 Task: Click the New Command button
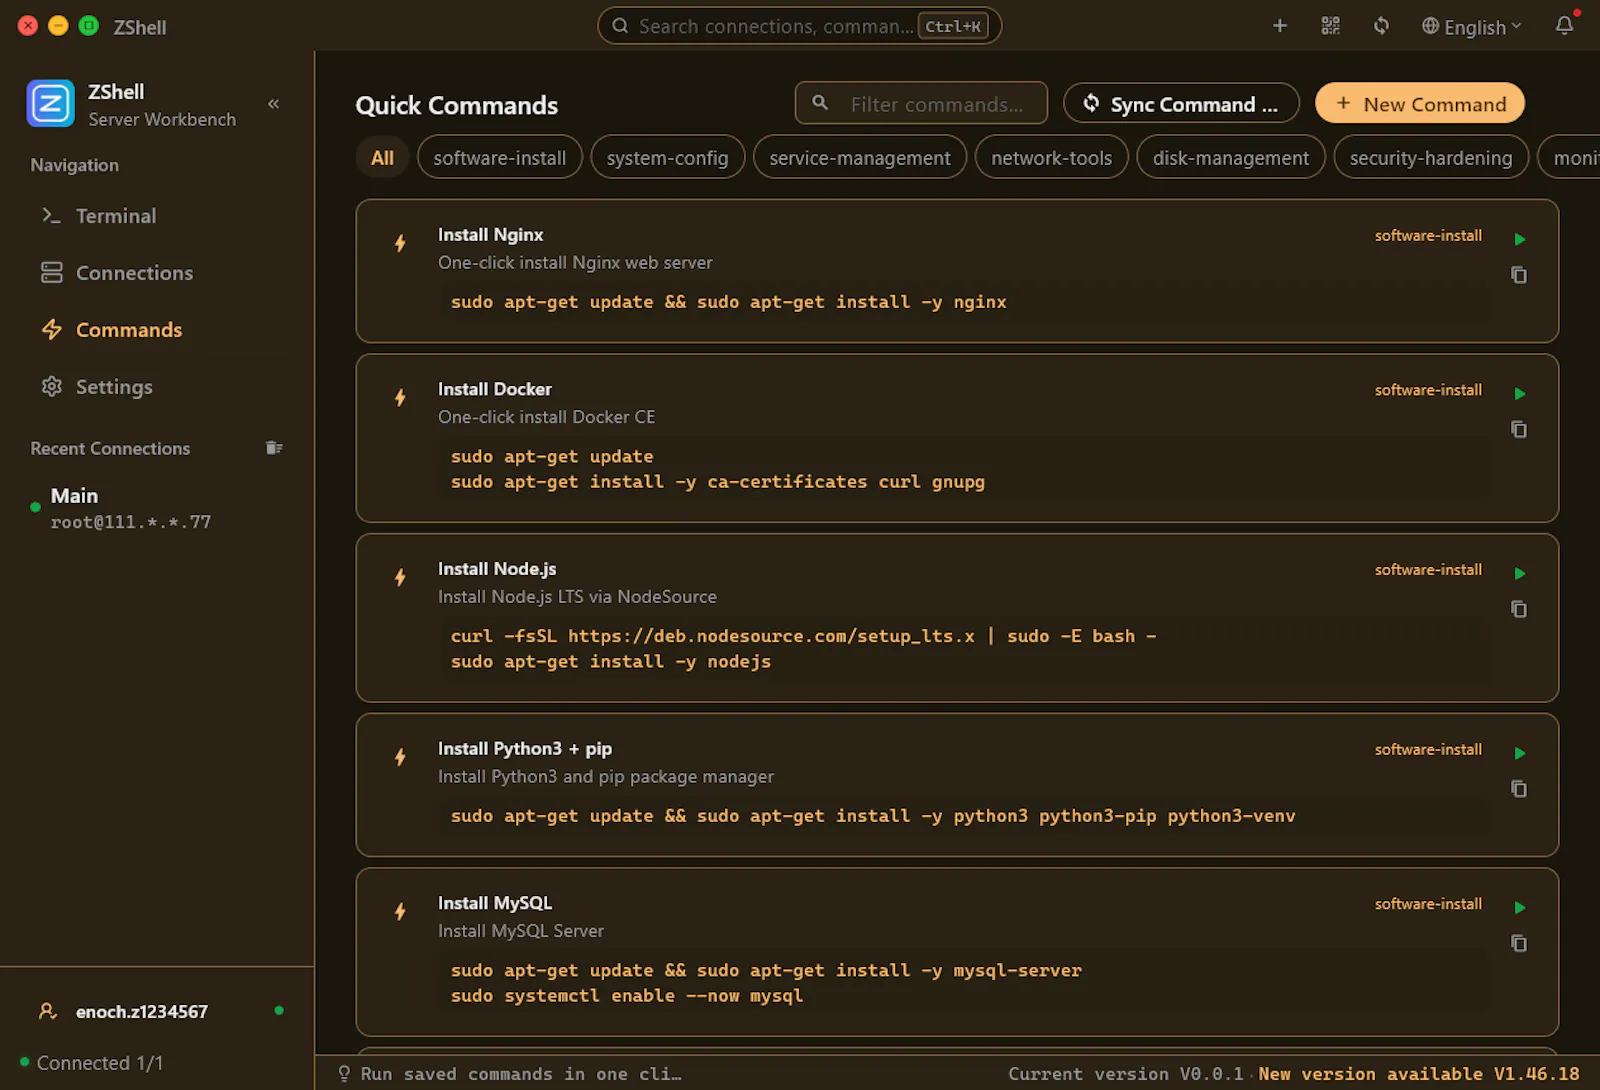pos(1420,104)
